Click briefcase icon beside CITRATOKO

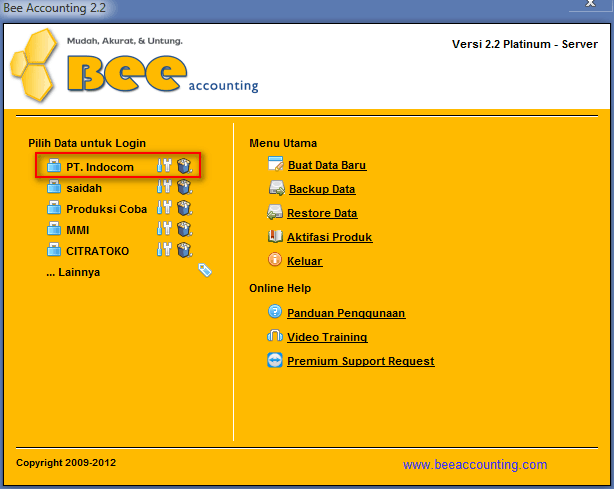[x=54, y=250]
